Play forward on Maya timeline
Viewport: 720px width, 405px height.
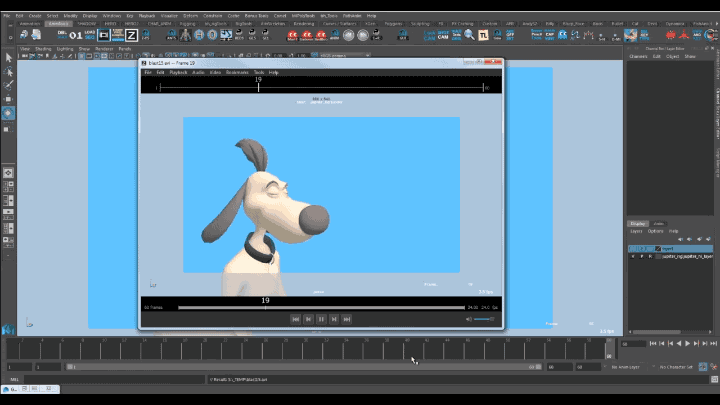coord(687,343)
